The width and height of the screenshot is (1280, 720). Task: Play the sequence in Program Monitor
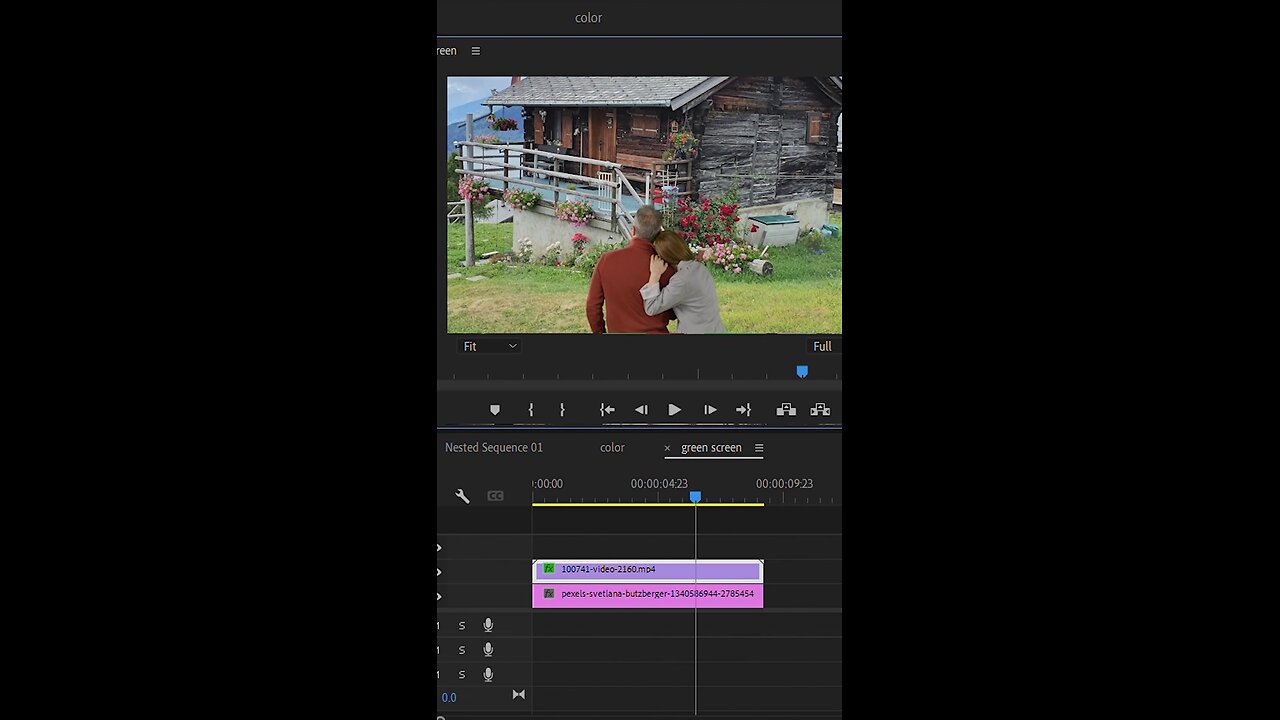pos(675,410)
